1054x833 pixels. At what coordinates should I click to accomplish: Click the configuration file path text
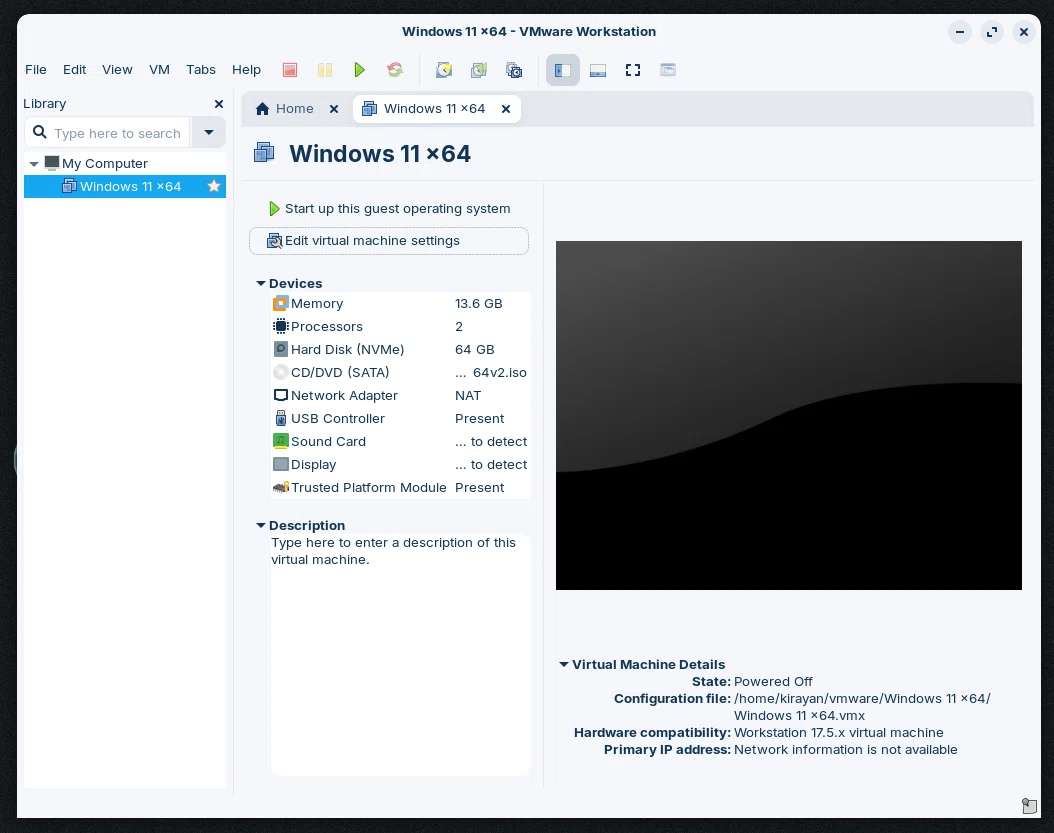[x=862, y=707]
